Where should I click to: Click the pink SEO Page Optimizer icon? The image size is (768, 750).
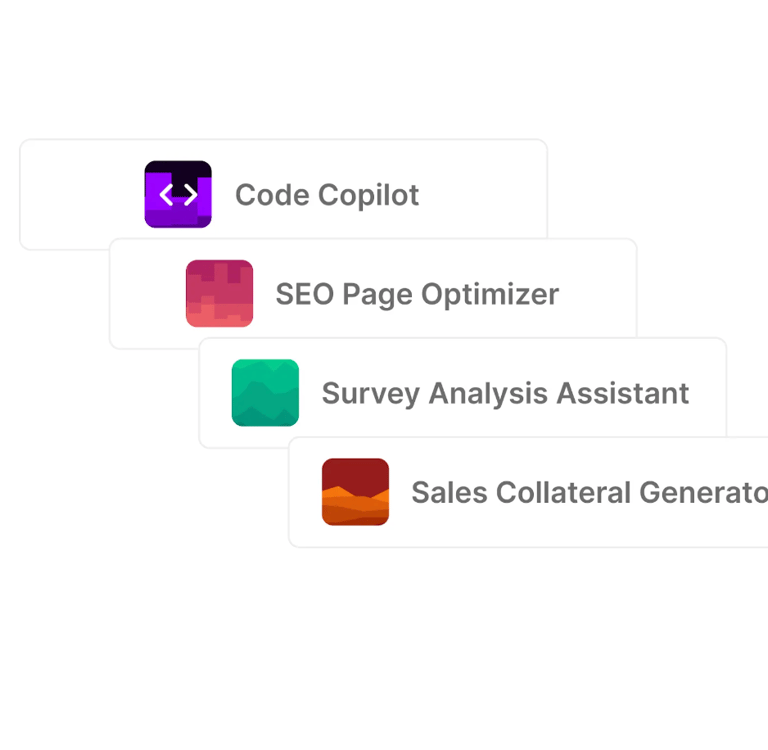(219, 294)
